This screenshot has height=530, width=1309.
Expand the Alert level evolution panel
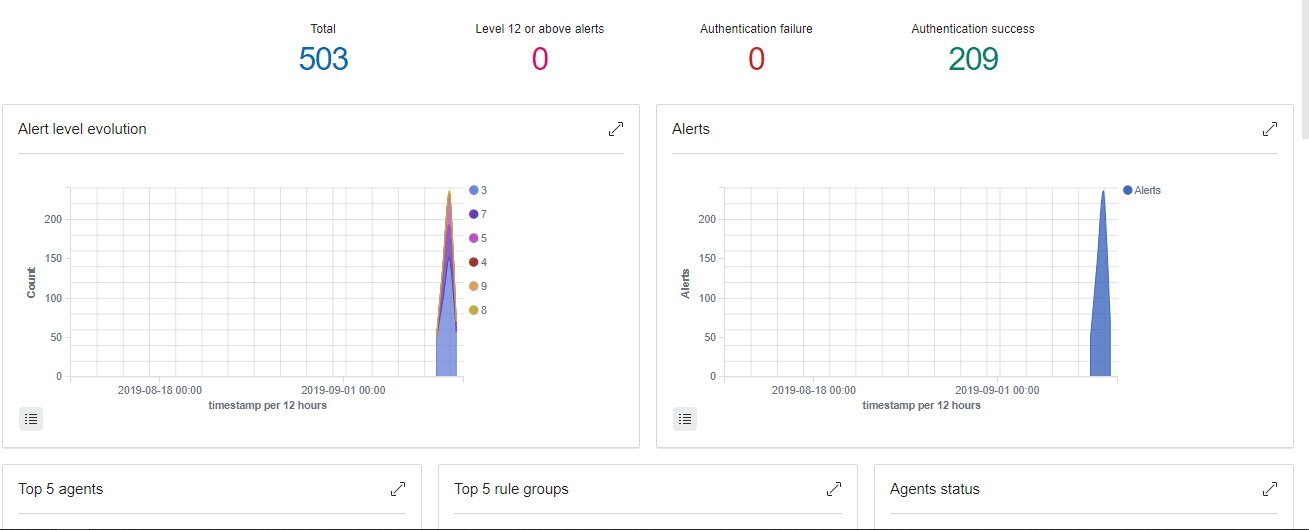(x=616, y=129)
